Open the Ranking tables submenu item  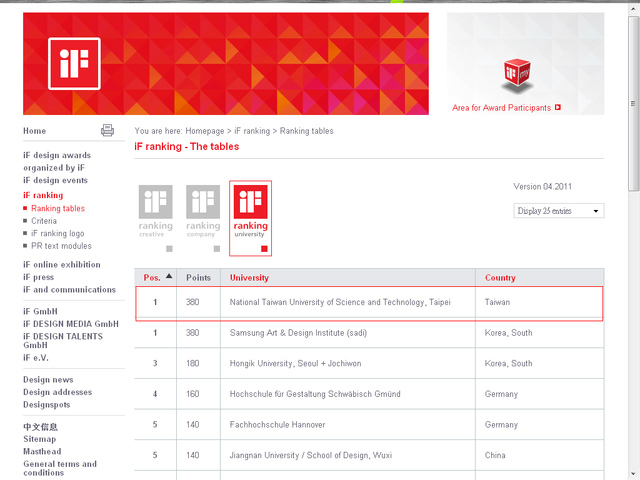point(58,208)
